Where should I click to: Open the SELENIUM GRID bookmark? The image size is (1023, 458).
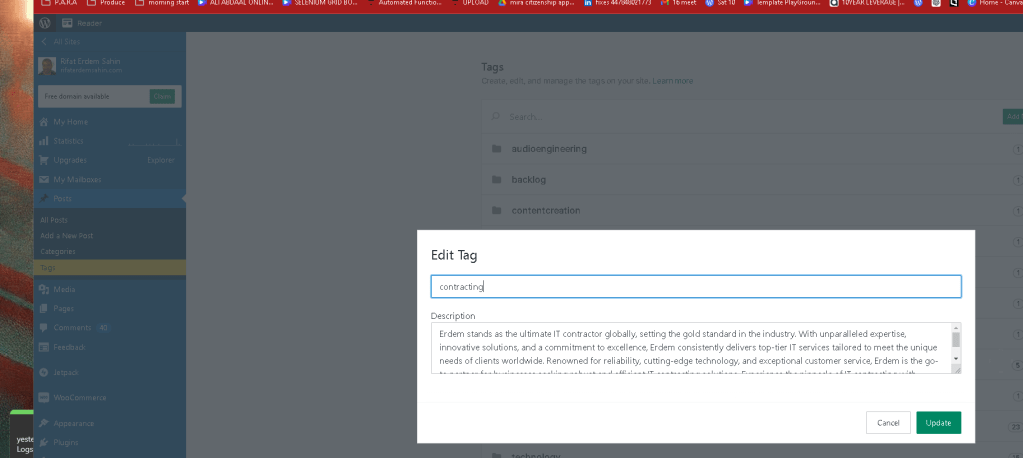click(320, 3)
